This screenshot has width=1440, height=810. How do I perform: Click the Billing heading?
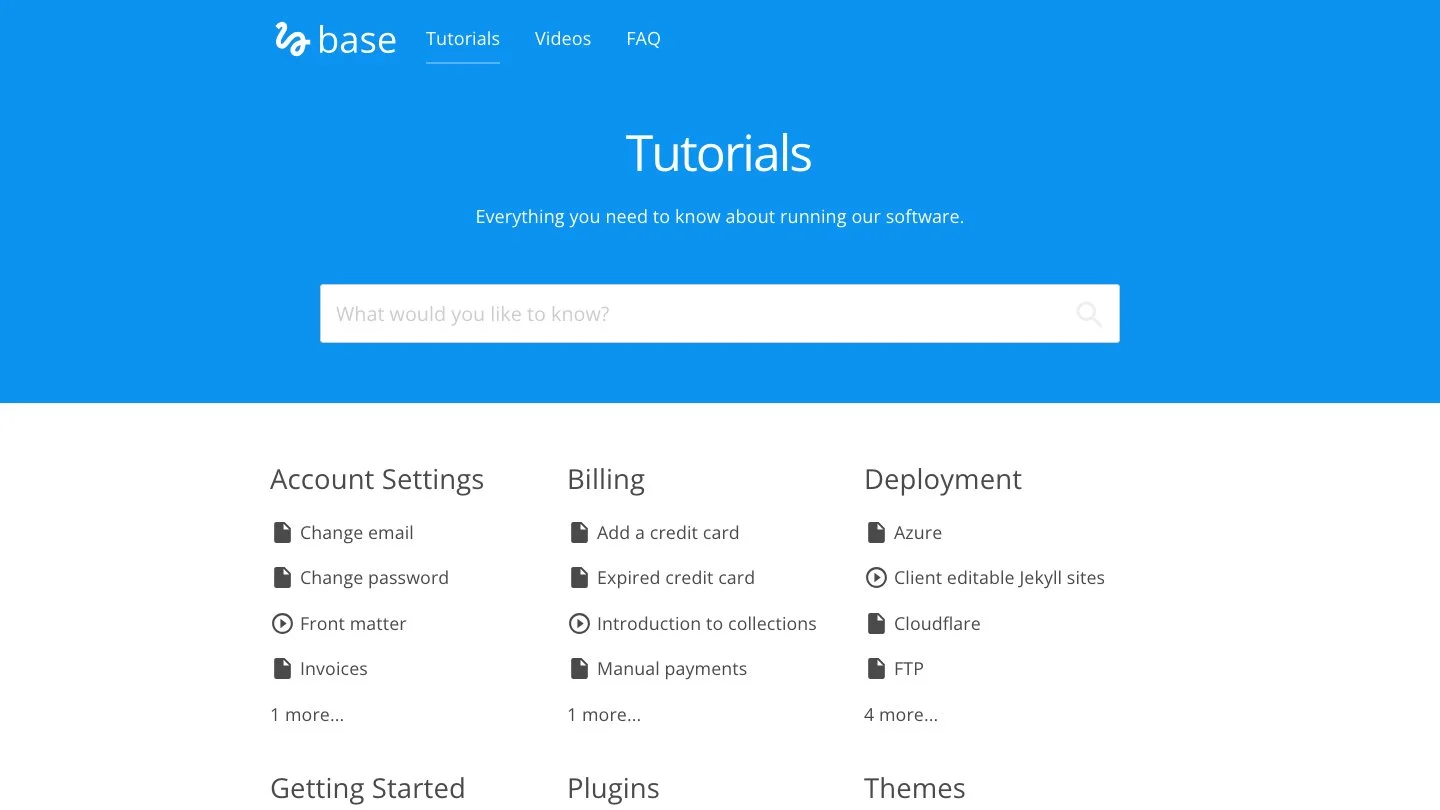(606, 480)
